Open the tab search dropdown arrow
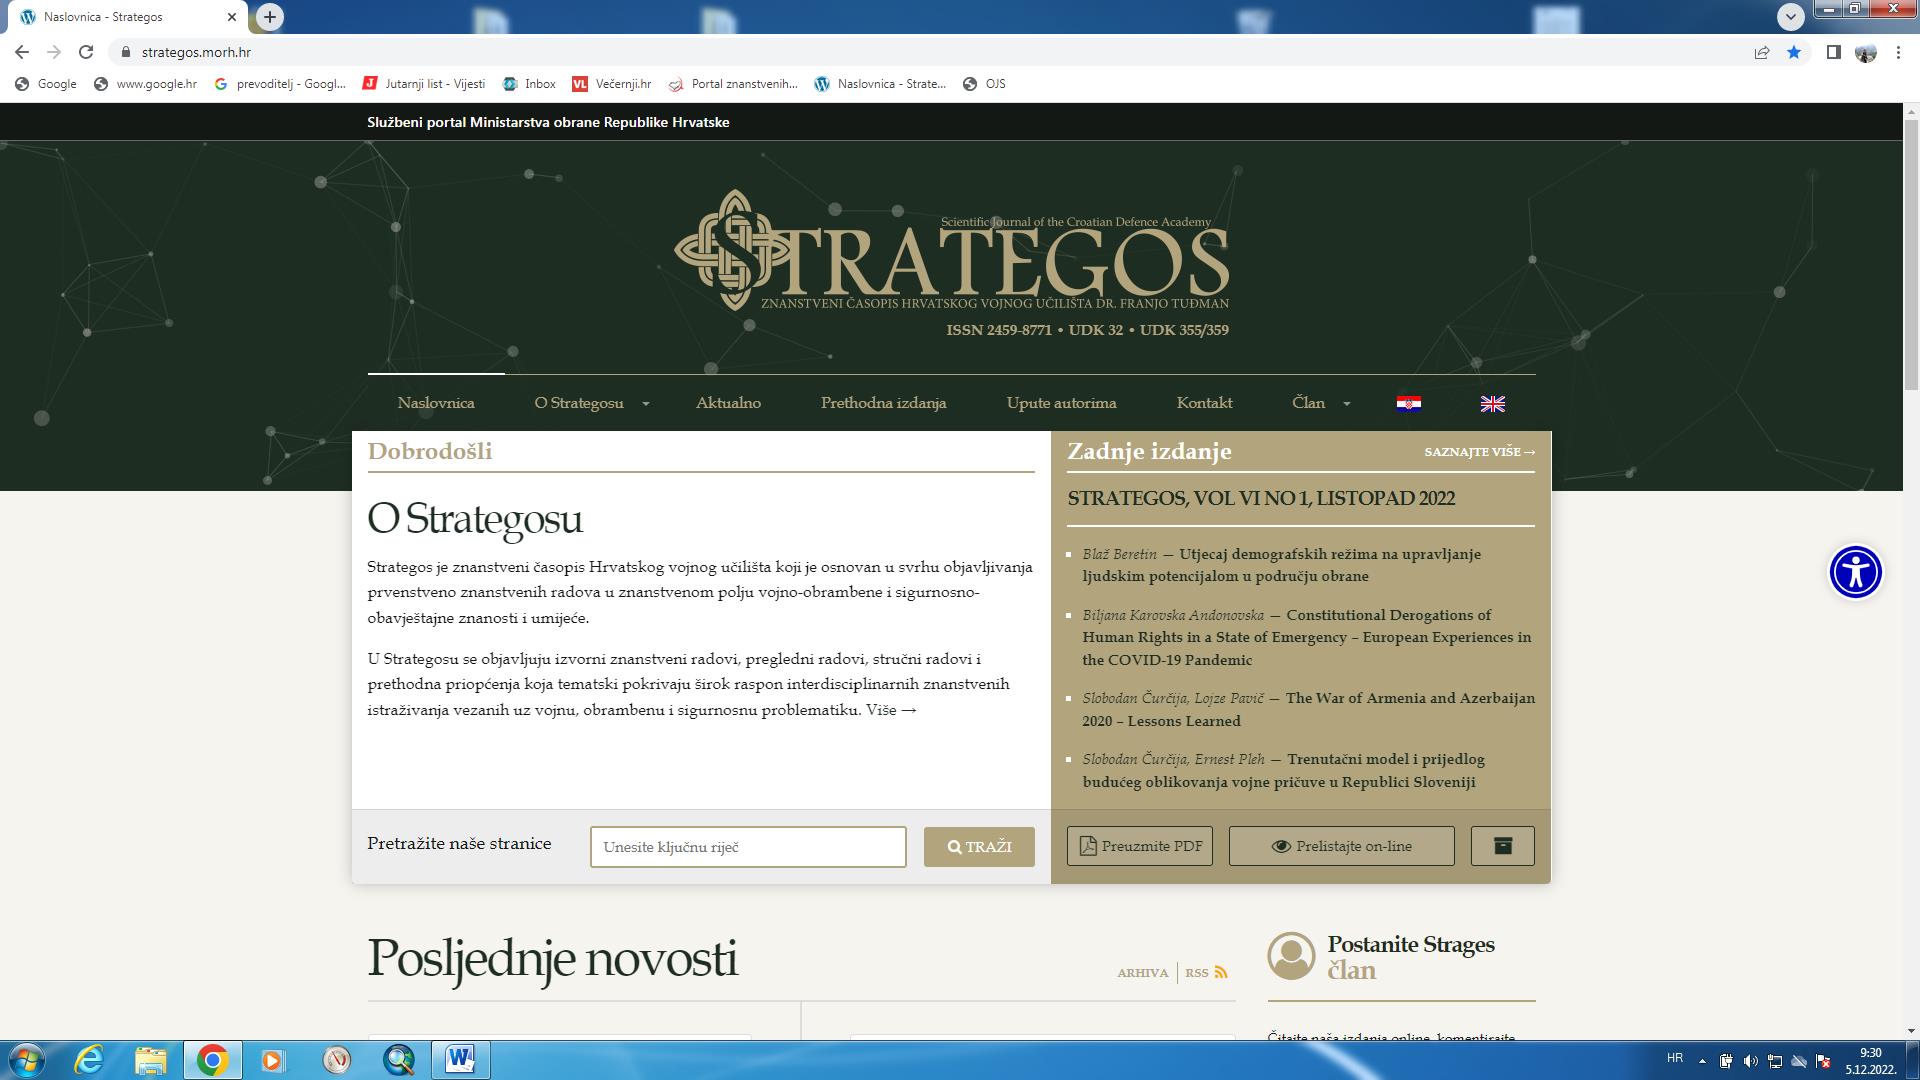The image size is (1920, 1080). tap(1790, 17)
